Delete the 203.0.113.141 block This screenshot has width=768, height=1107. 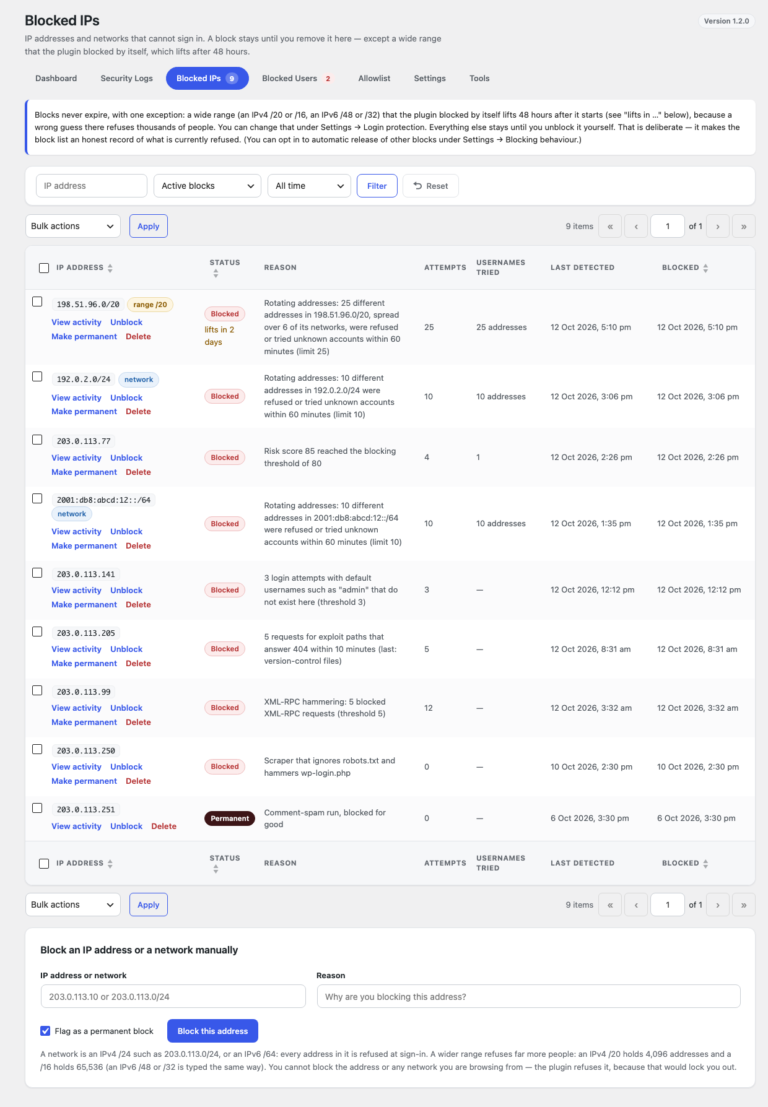[x=138, y=605]
